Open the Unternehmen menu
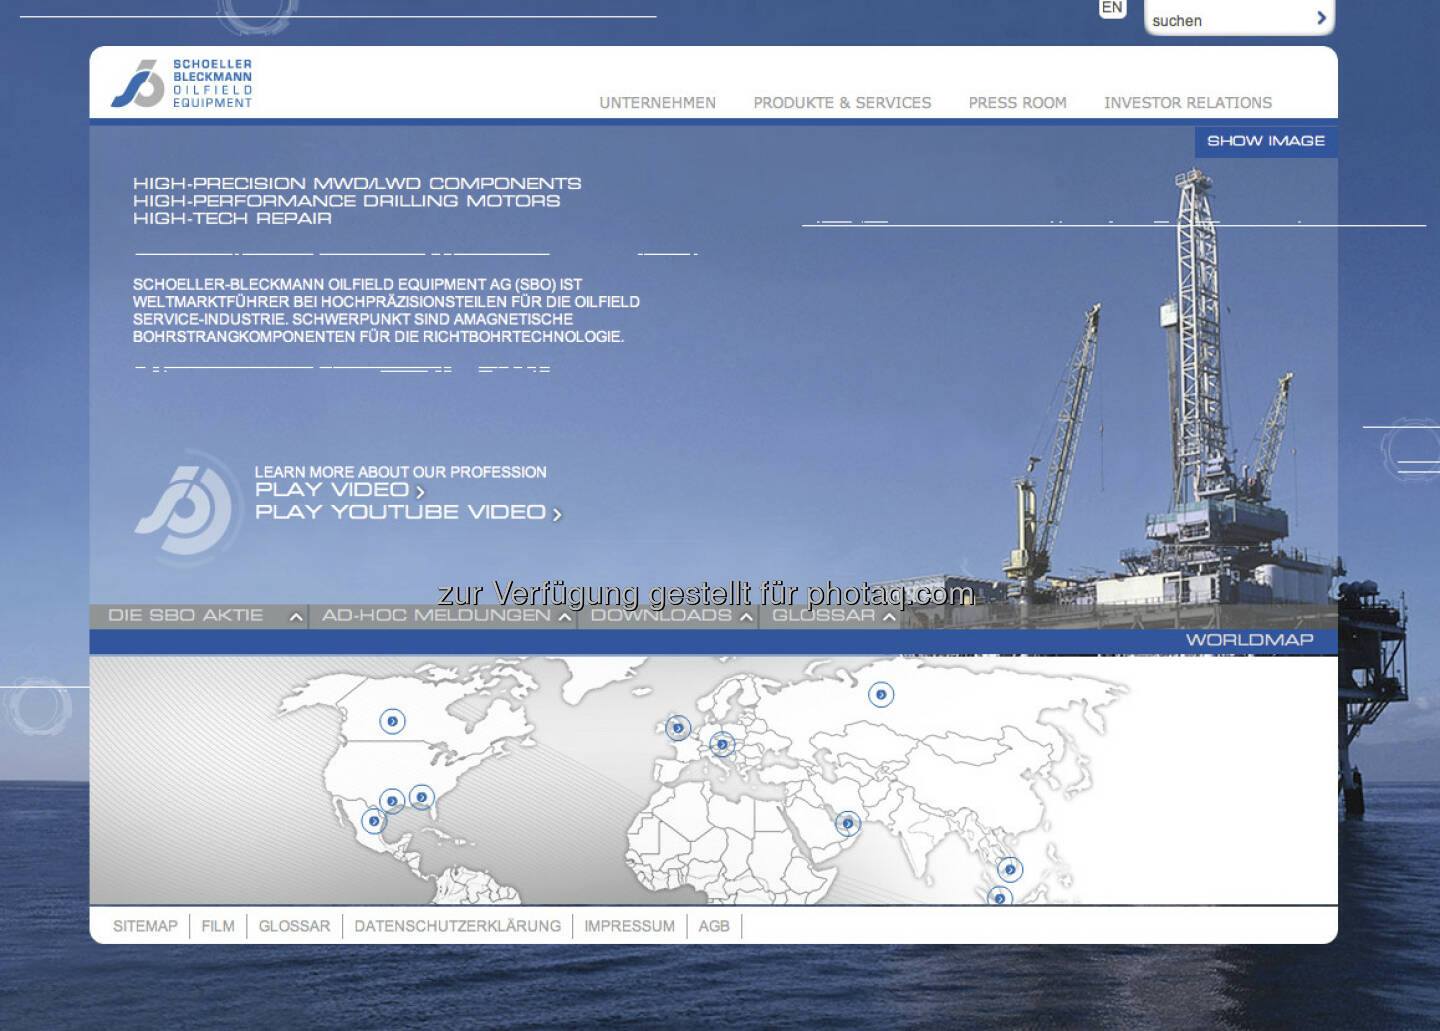This screenshot has height=1031, width=1440. 657,103
